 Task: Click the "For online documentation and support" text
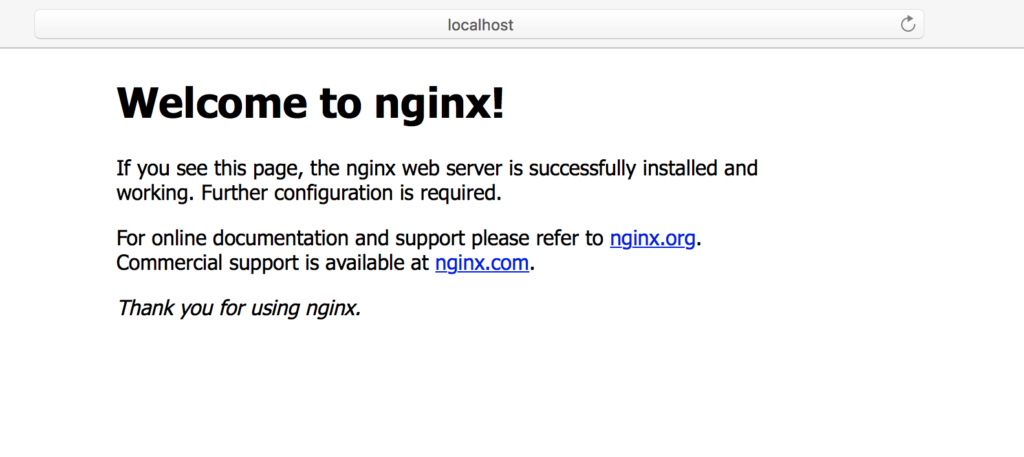pyautogui.click(x=291, y=238)
